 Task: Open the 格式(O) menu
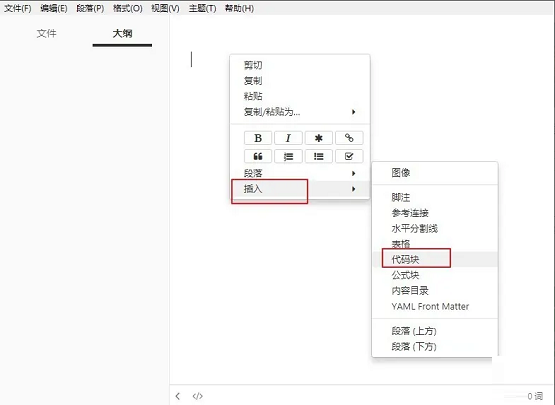click(127, 8)
